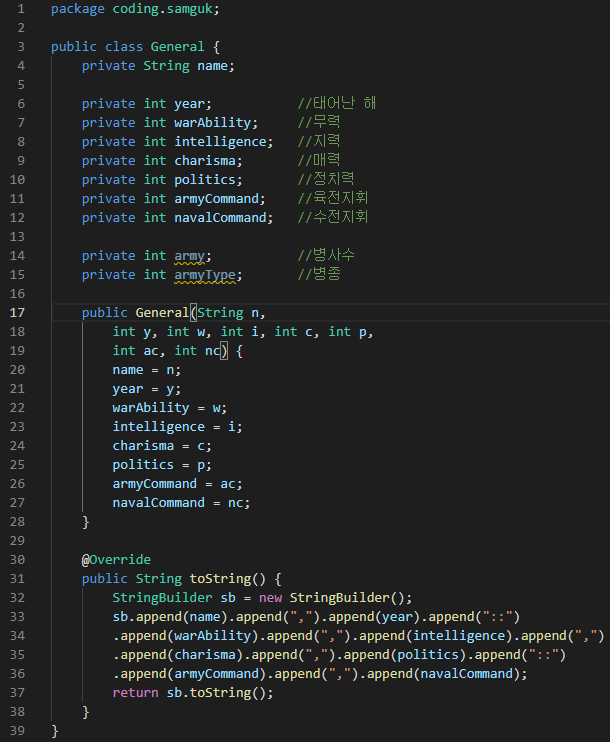The image size is (610, 742).
Task: Click '.append(navalCommand)' on line 36
Action: click(440, 674)
